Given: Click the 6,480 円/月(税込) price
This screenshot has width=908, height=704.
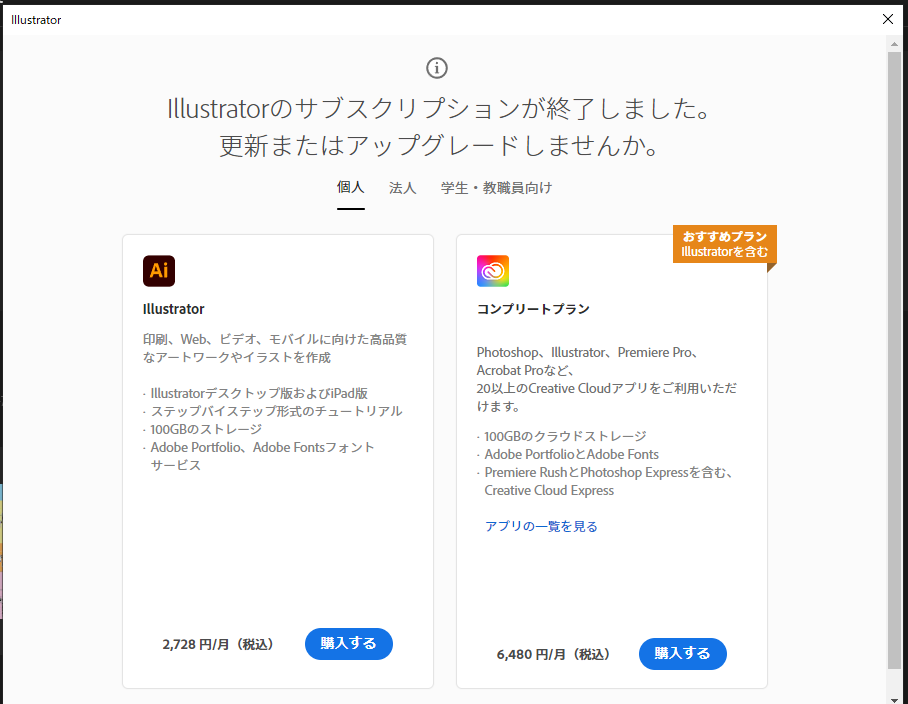Looking at the screenshot, I should (x=554, y=654).
